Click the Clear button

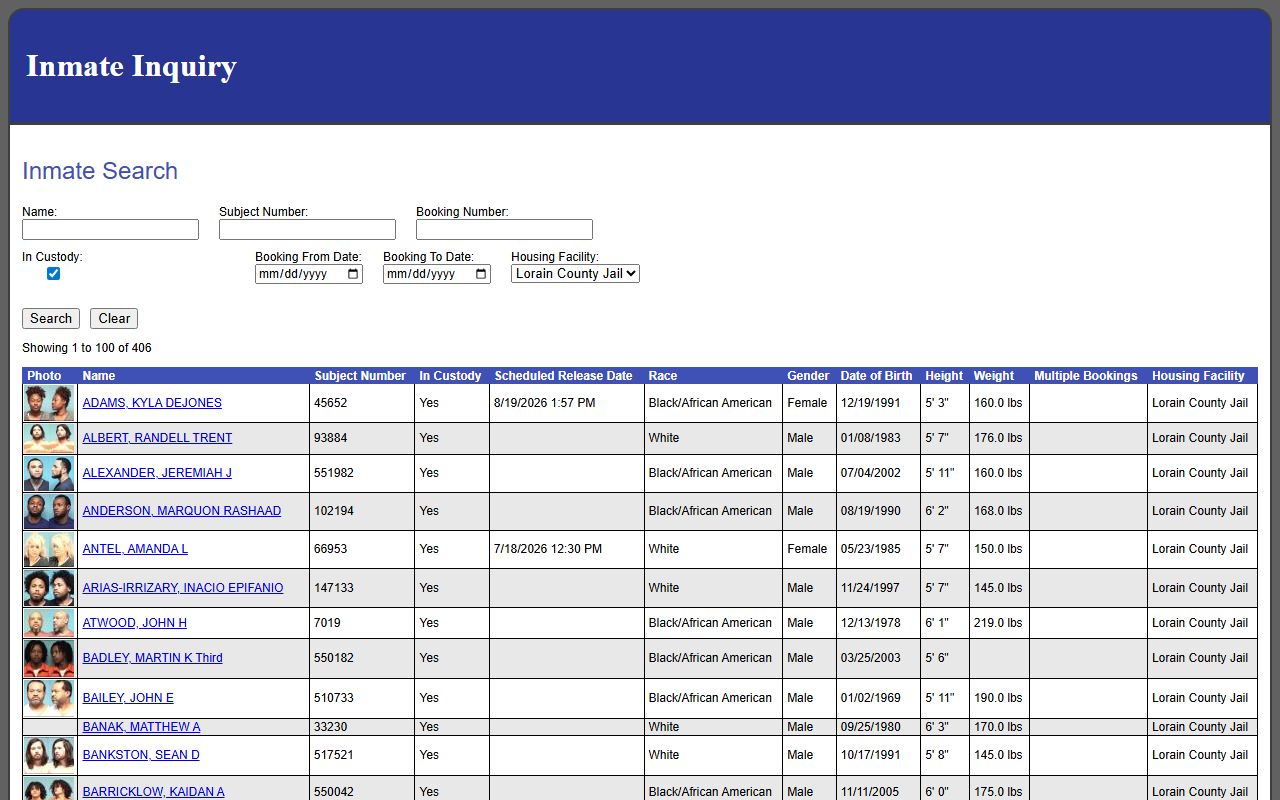pyautogui.click(x=114, y=319)
